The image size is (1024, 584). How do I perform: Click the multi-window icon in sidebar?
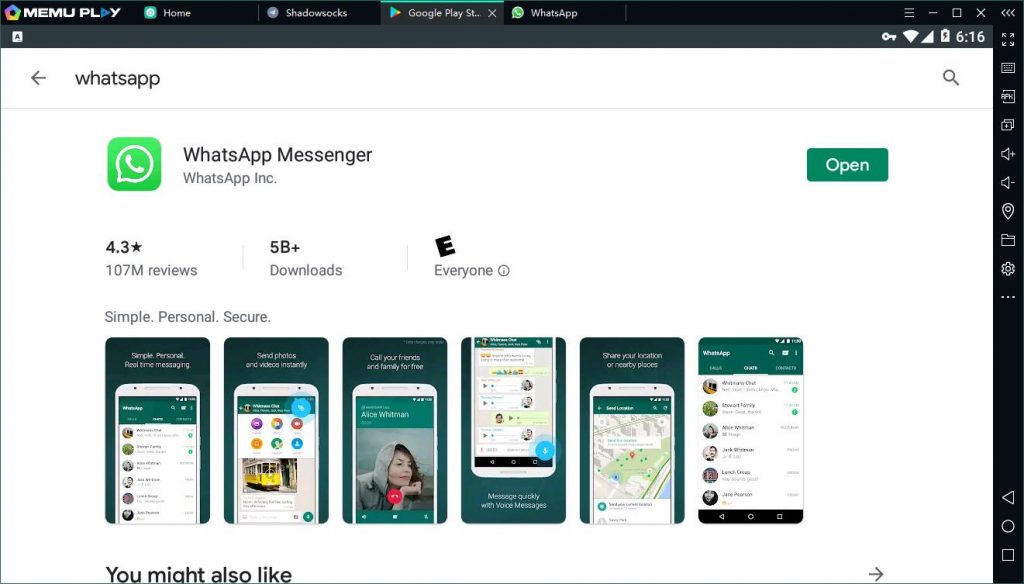[1007, 125]
